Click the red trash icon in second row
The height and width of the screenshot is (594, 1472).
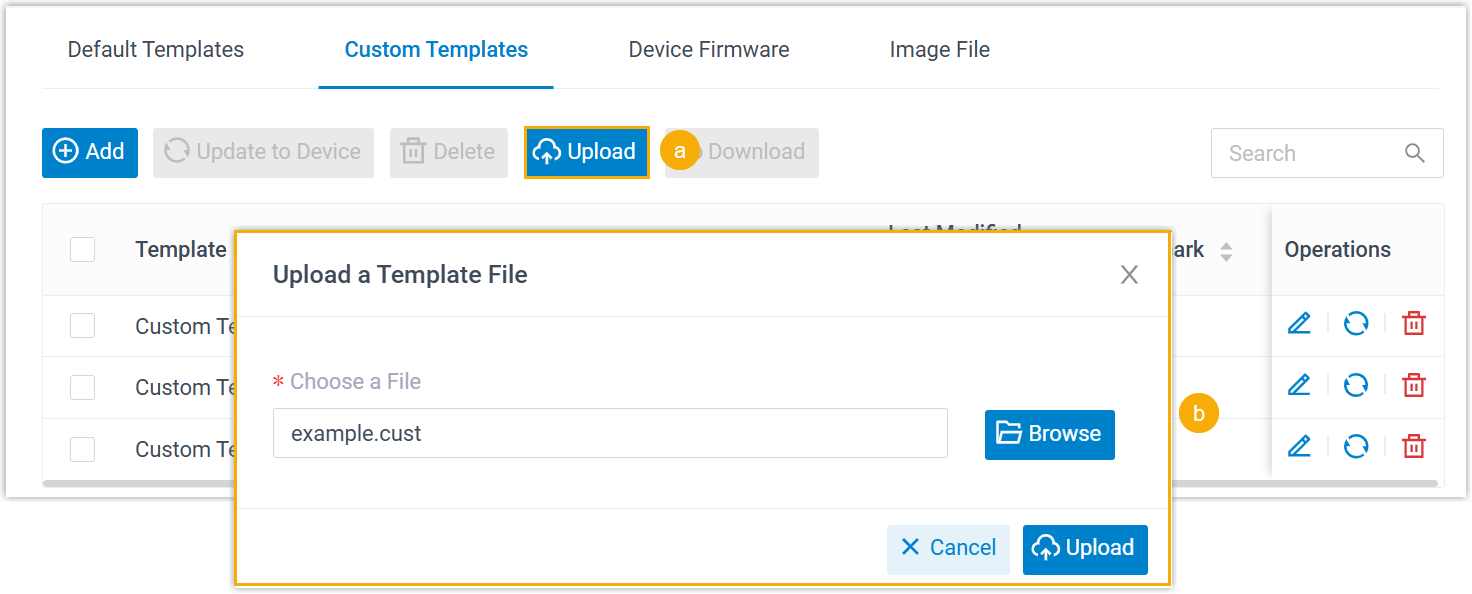(x=1414, y=385)
